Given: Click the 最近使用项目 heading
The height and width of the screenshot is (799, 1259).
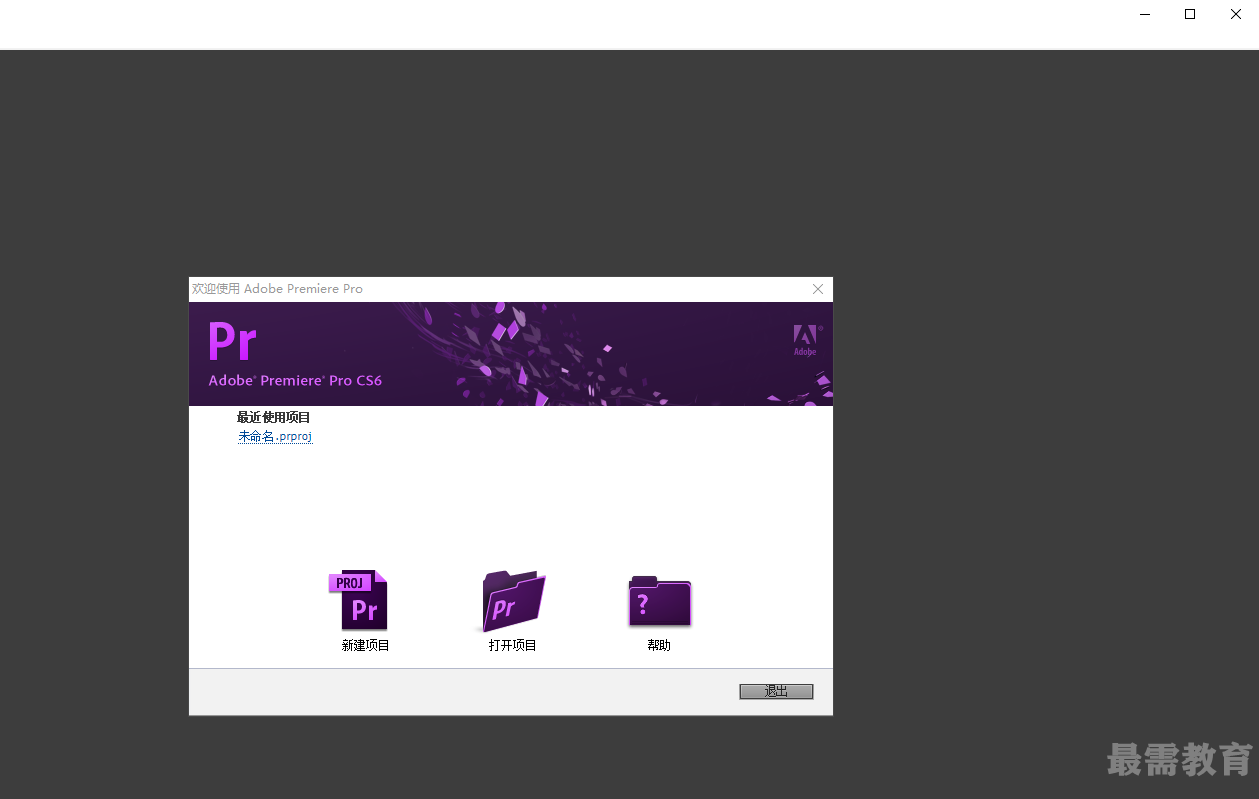Looking at the screenshot, I should pos(274,418).
